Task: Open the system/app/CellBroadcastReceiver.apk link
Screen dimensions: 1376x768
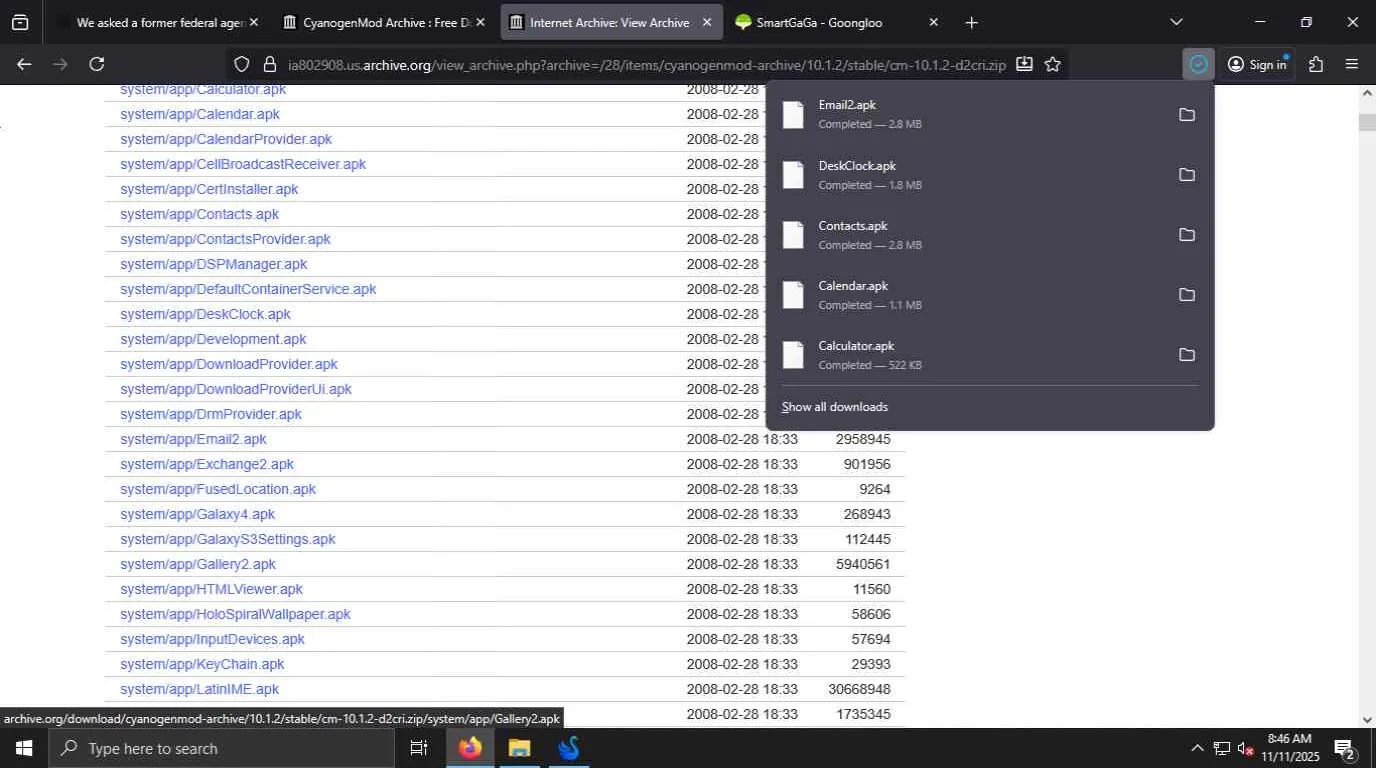Action: [243, 164]
